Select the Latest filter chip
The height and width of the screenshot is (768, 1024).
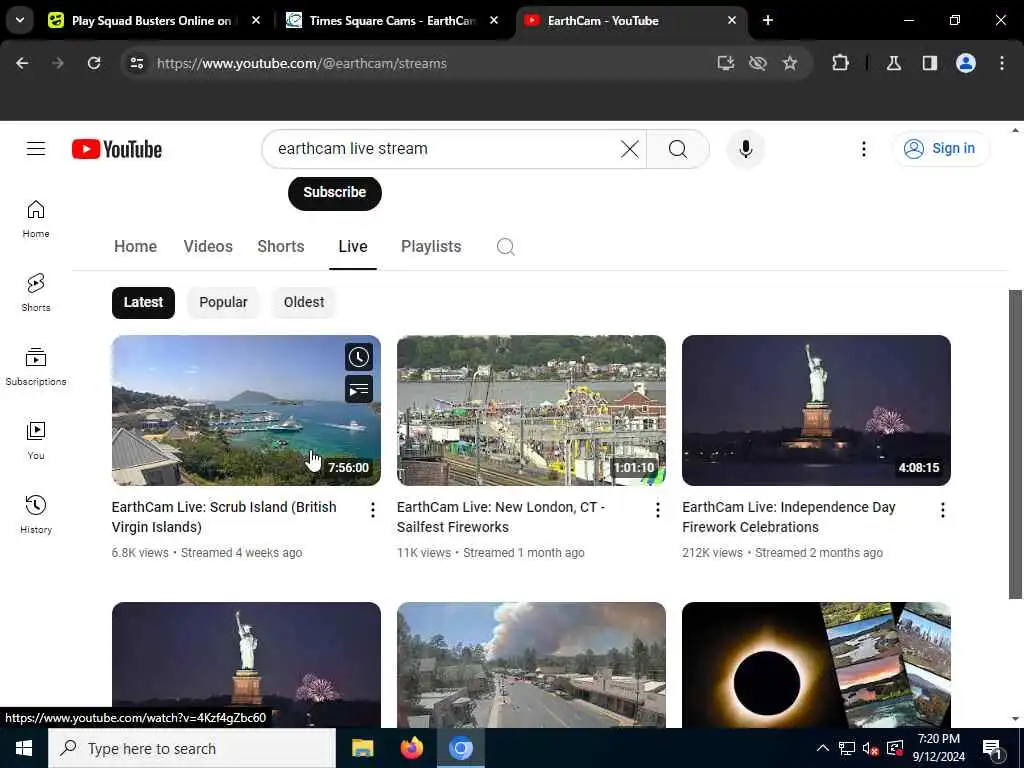pyautogui.click(x=143, y=302)
